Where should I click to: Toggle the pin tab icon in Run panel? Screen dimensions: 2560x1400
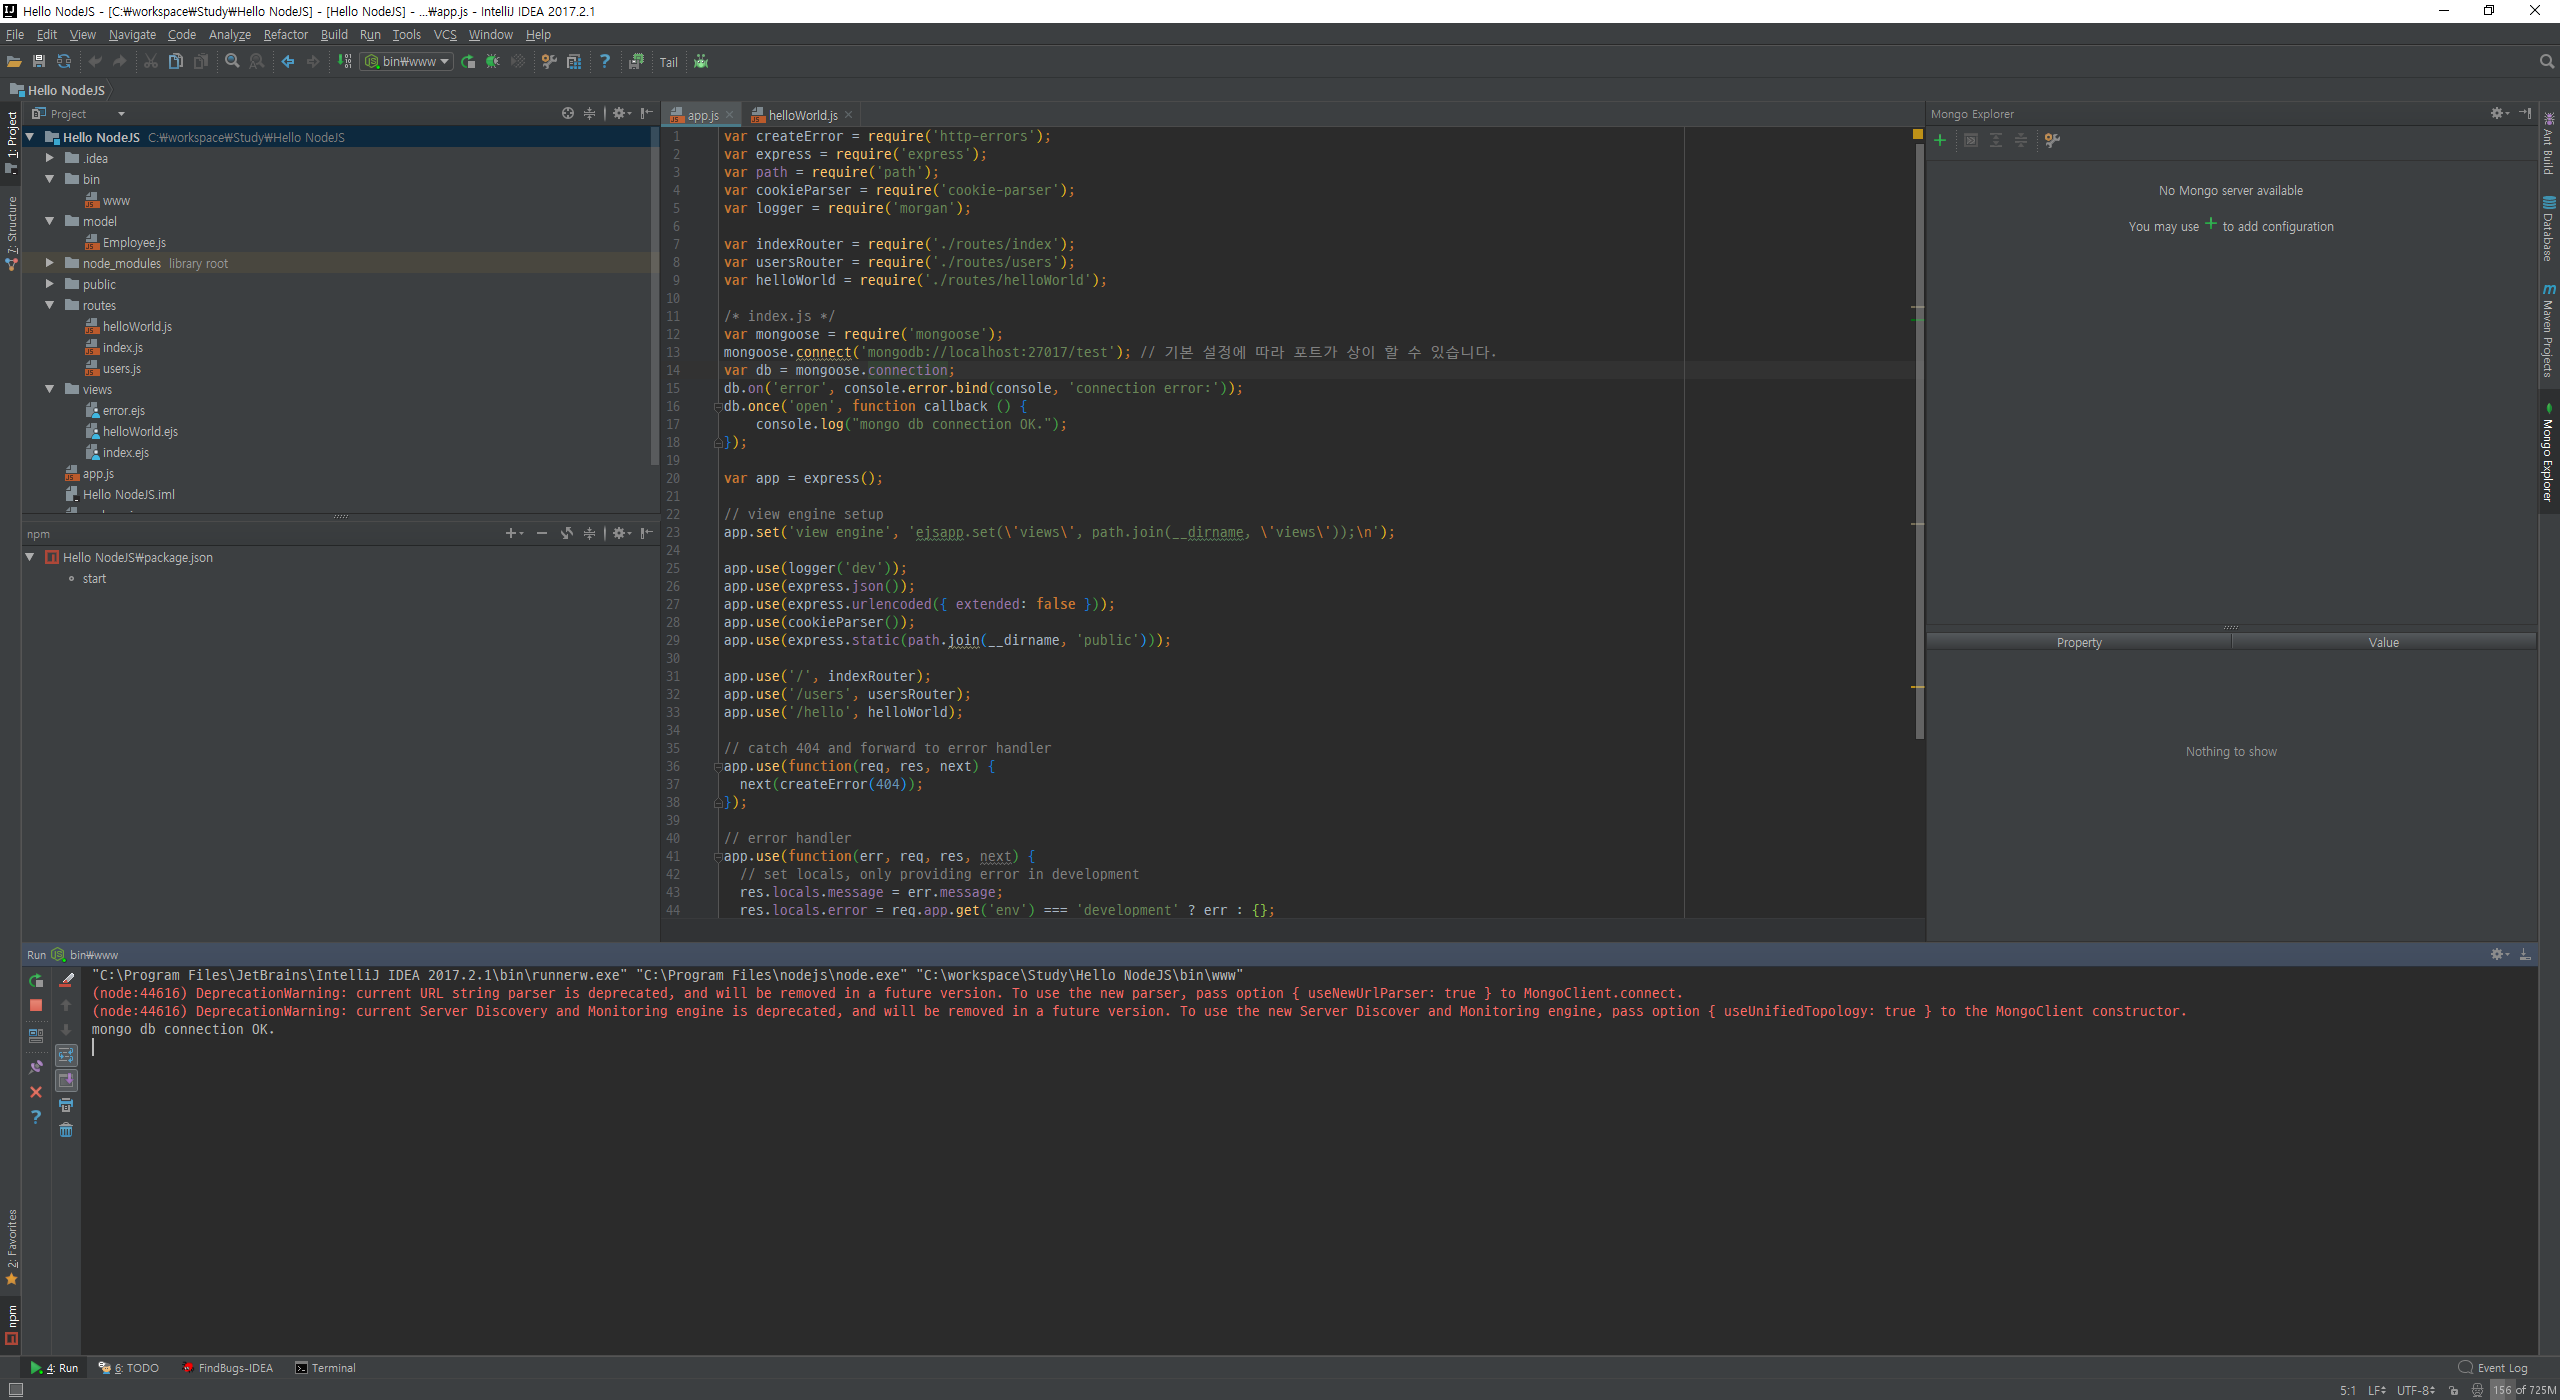(36, 1067)
